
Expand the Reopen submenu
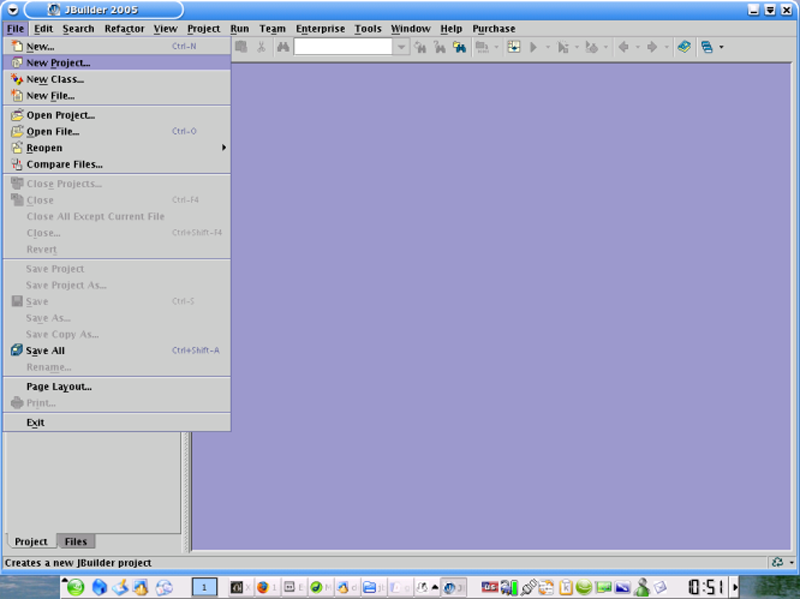coord(44,148)
